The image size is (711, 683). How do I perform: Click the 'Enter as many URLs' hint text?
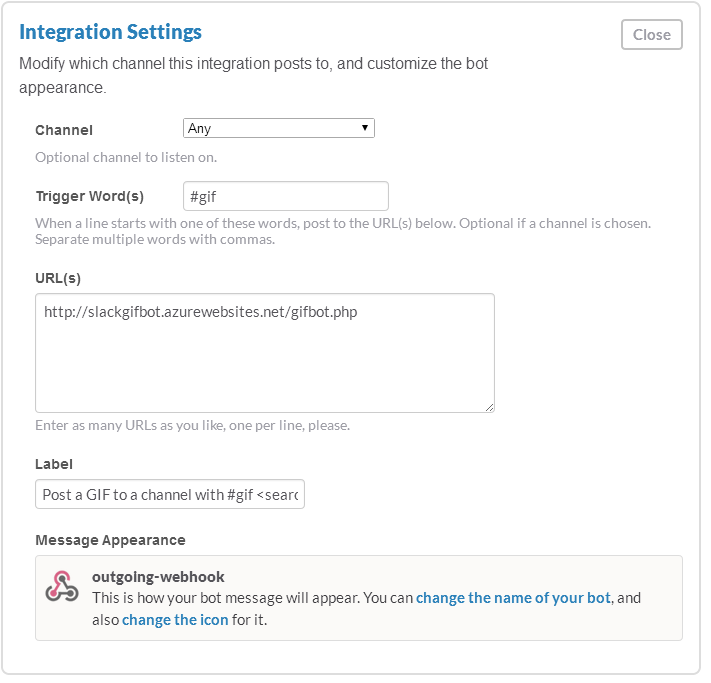coord(192,425)
